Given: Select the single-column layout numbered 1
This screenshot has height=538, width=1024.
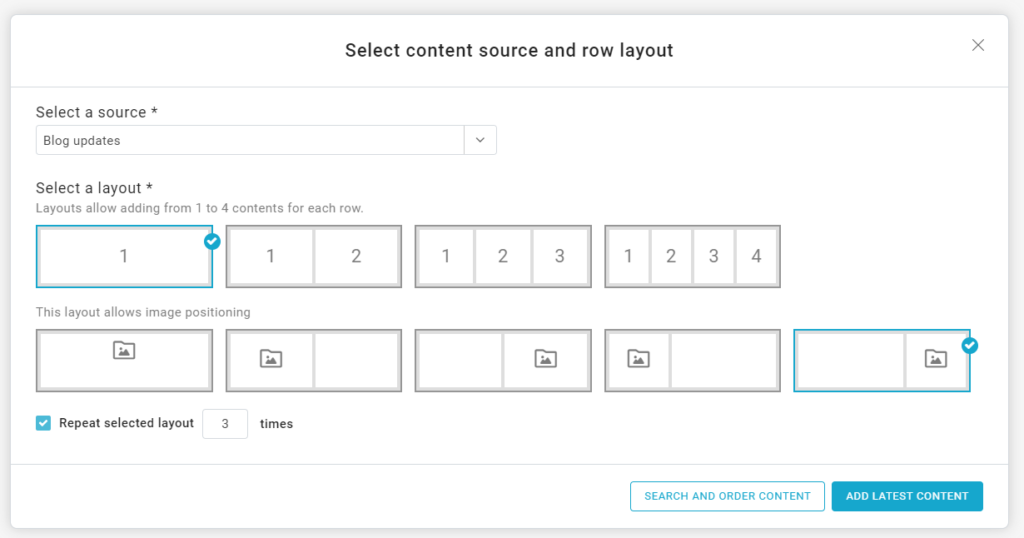Looking at the screenshot, I should 124,256.
